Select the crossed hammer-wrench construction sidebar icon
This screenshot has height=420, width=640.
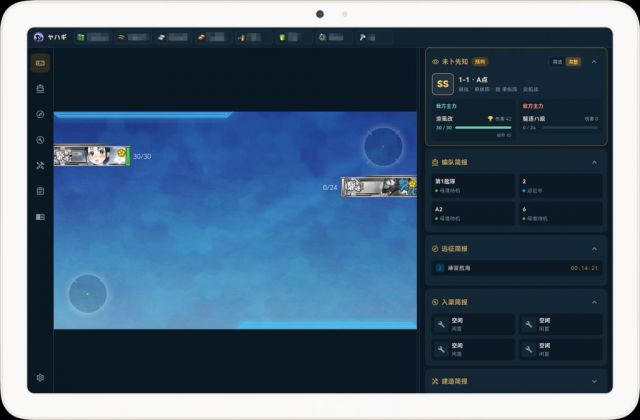click(40, 165)
